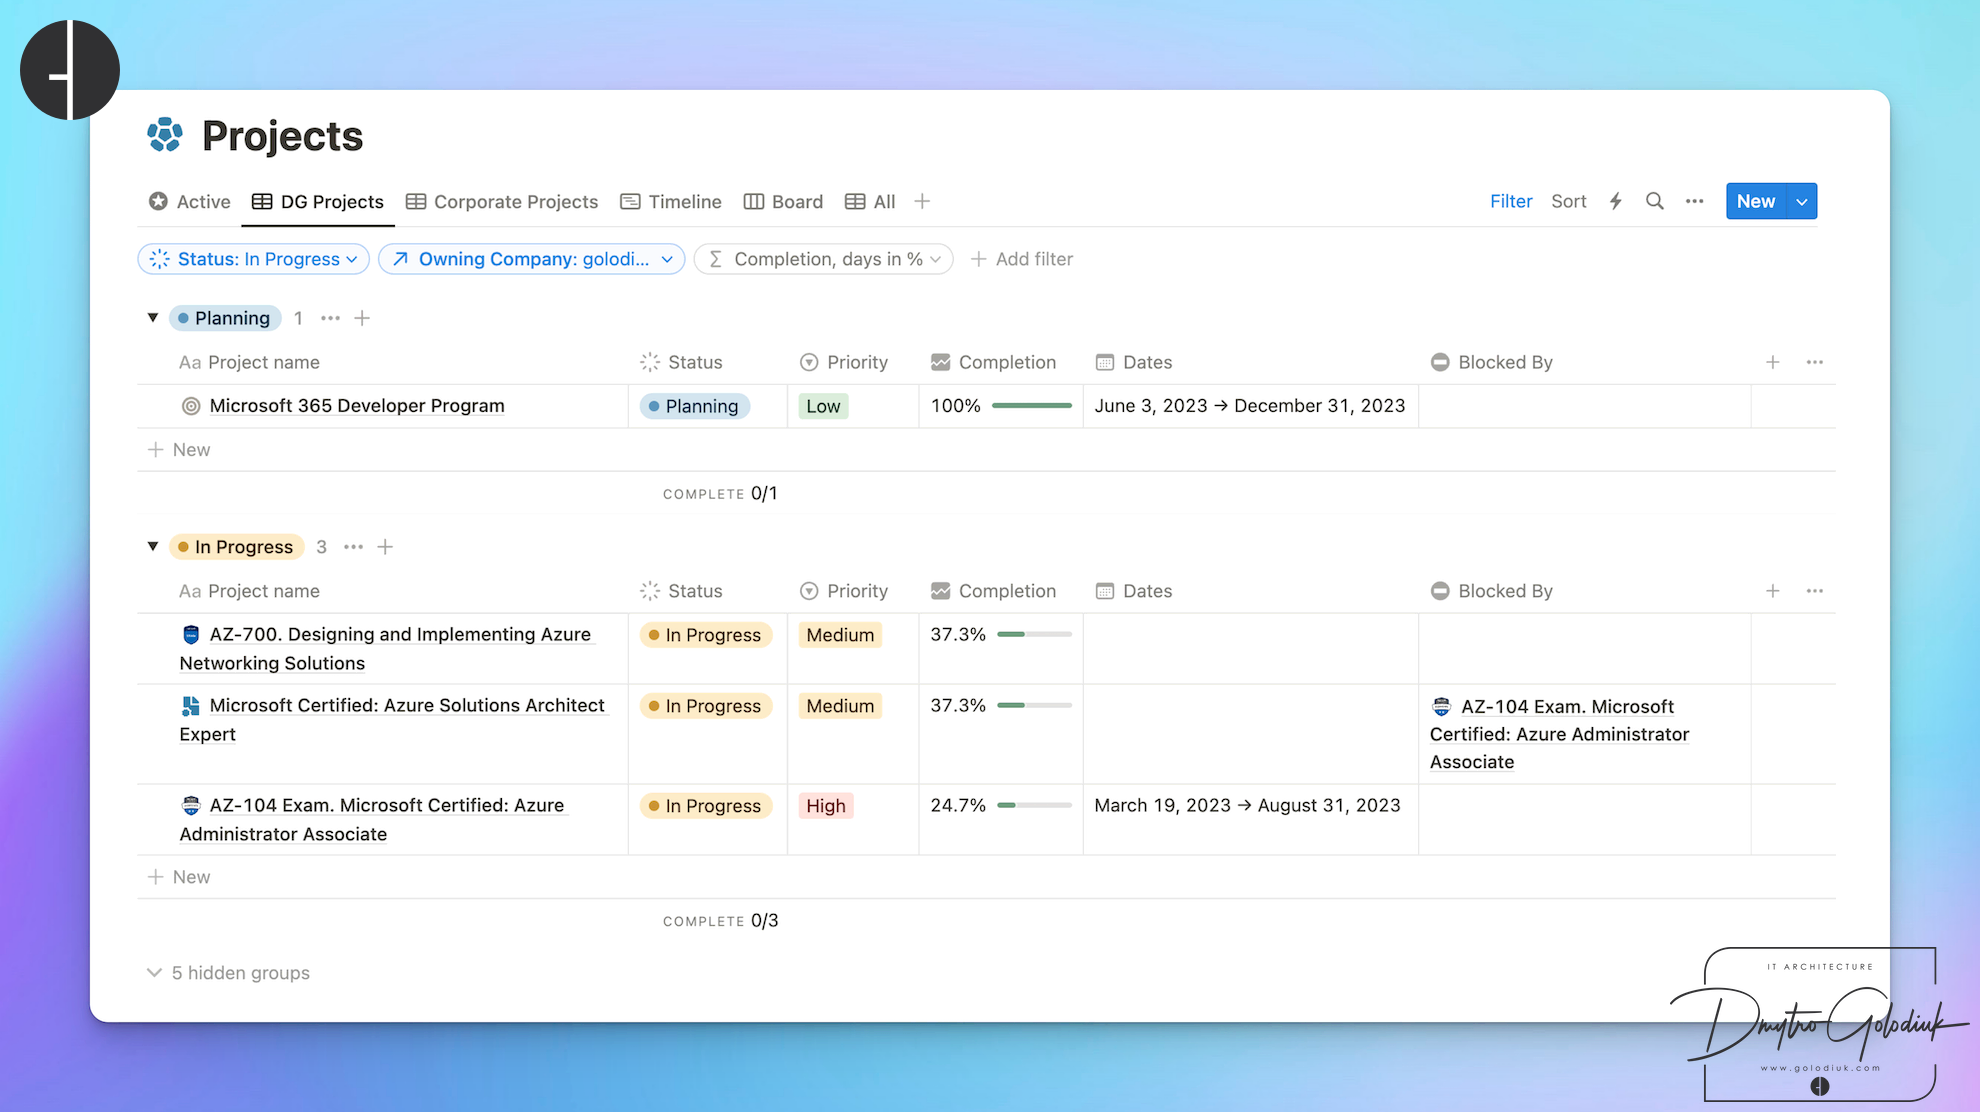This screenshot has width=1980, height=1112.
Task: Add item to In Progress group via plus
Action: (385, 547)
